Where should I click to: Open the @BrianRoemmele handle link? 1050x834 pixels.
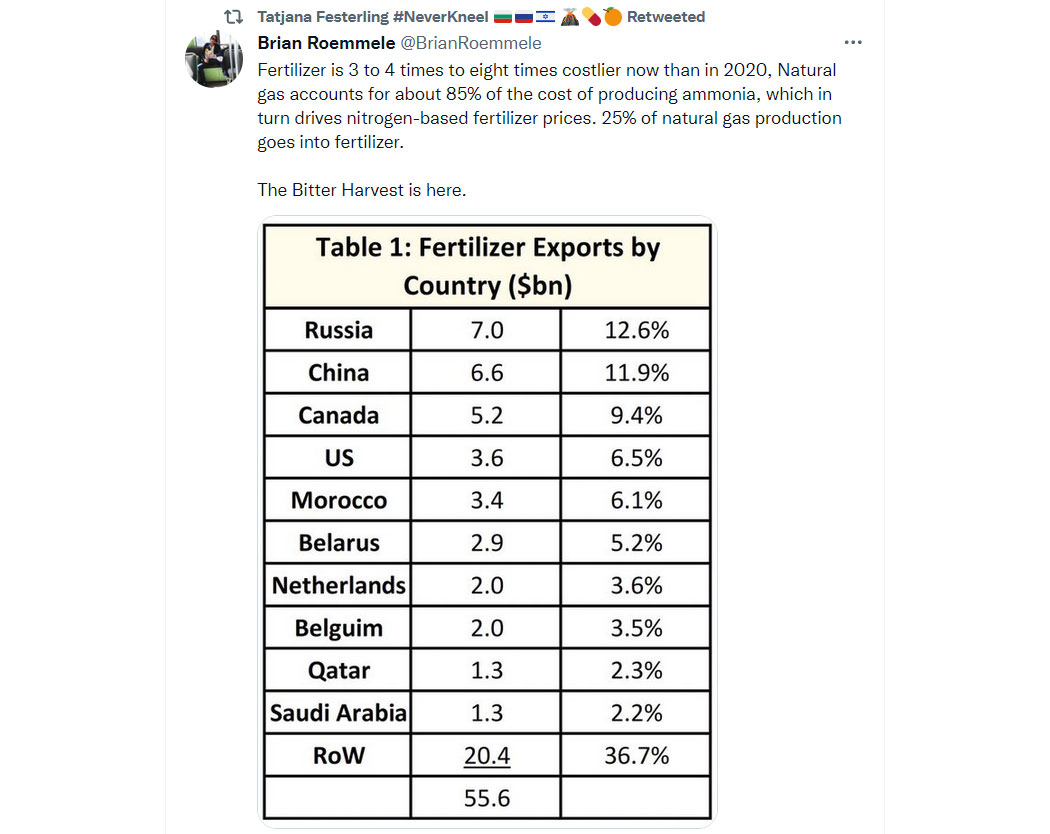(x=471, y=43)
